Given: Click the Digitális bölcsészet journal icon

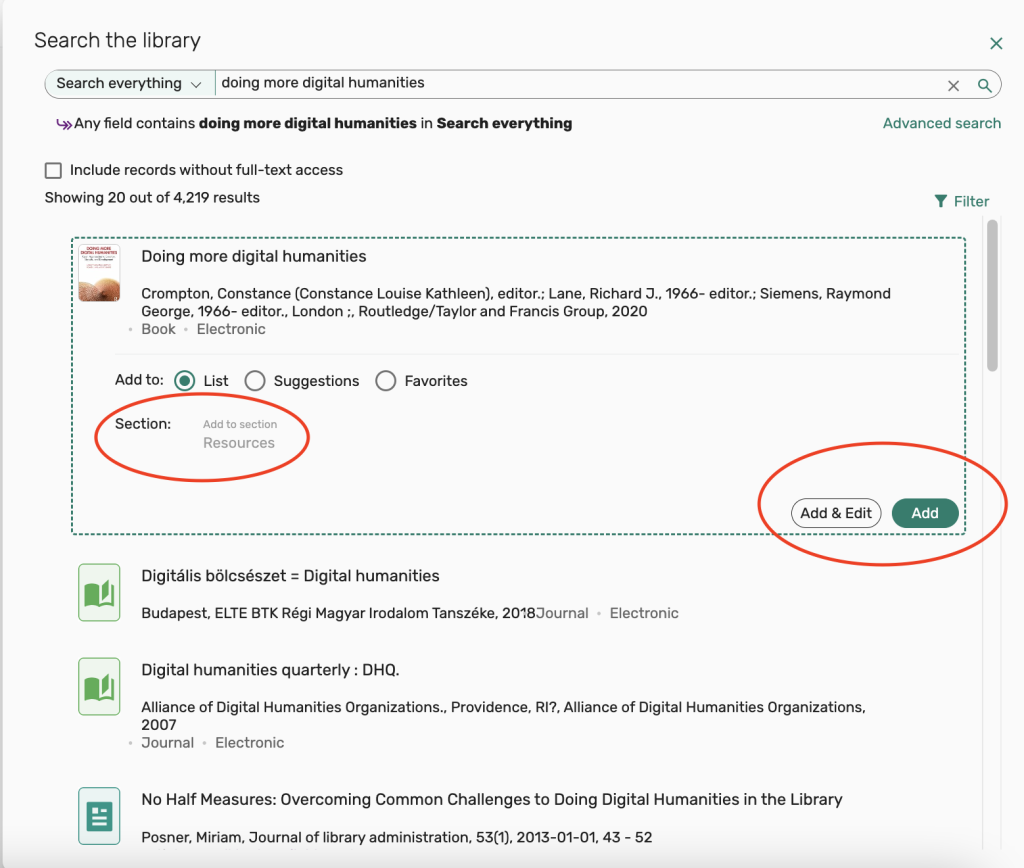Looking at the screenshot, I should (x=99, y=593).
